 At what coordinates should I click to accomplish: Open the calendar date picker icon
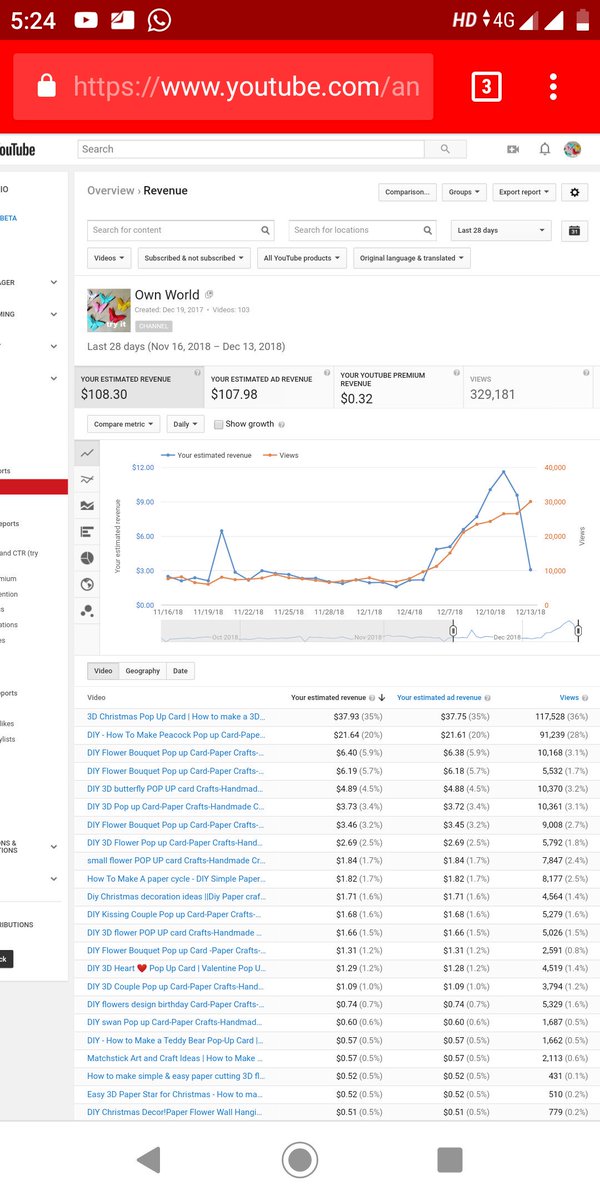574,230
